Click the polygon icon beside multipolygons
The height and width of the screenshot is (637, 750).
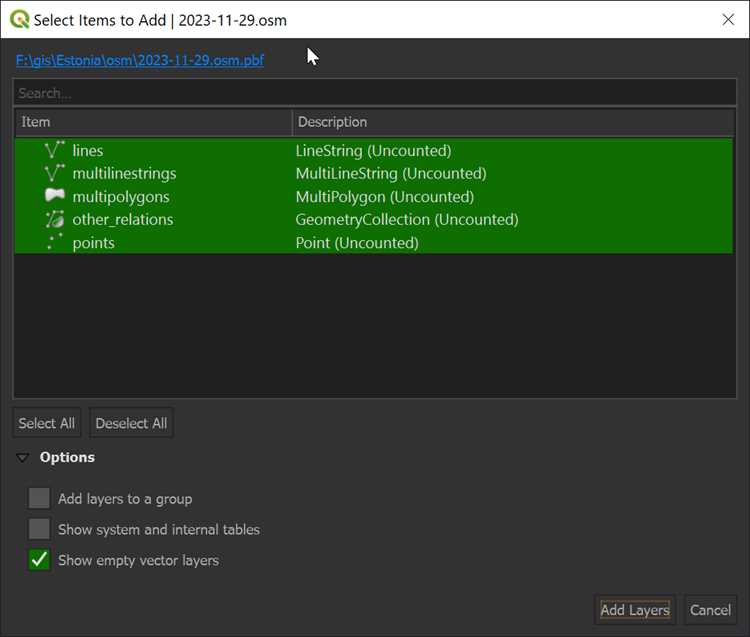55,196
